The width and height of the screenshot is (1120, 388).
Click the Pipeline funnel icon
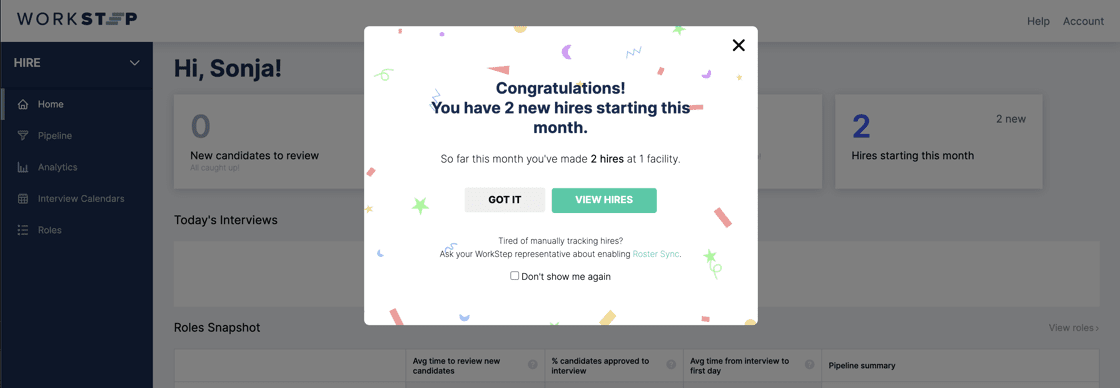pos(23,136)
